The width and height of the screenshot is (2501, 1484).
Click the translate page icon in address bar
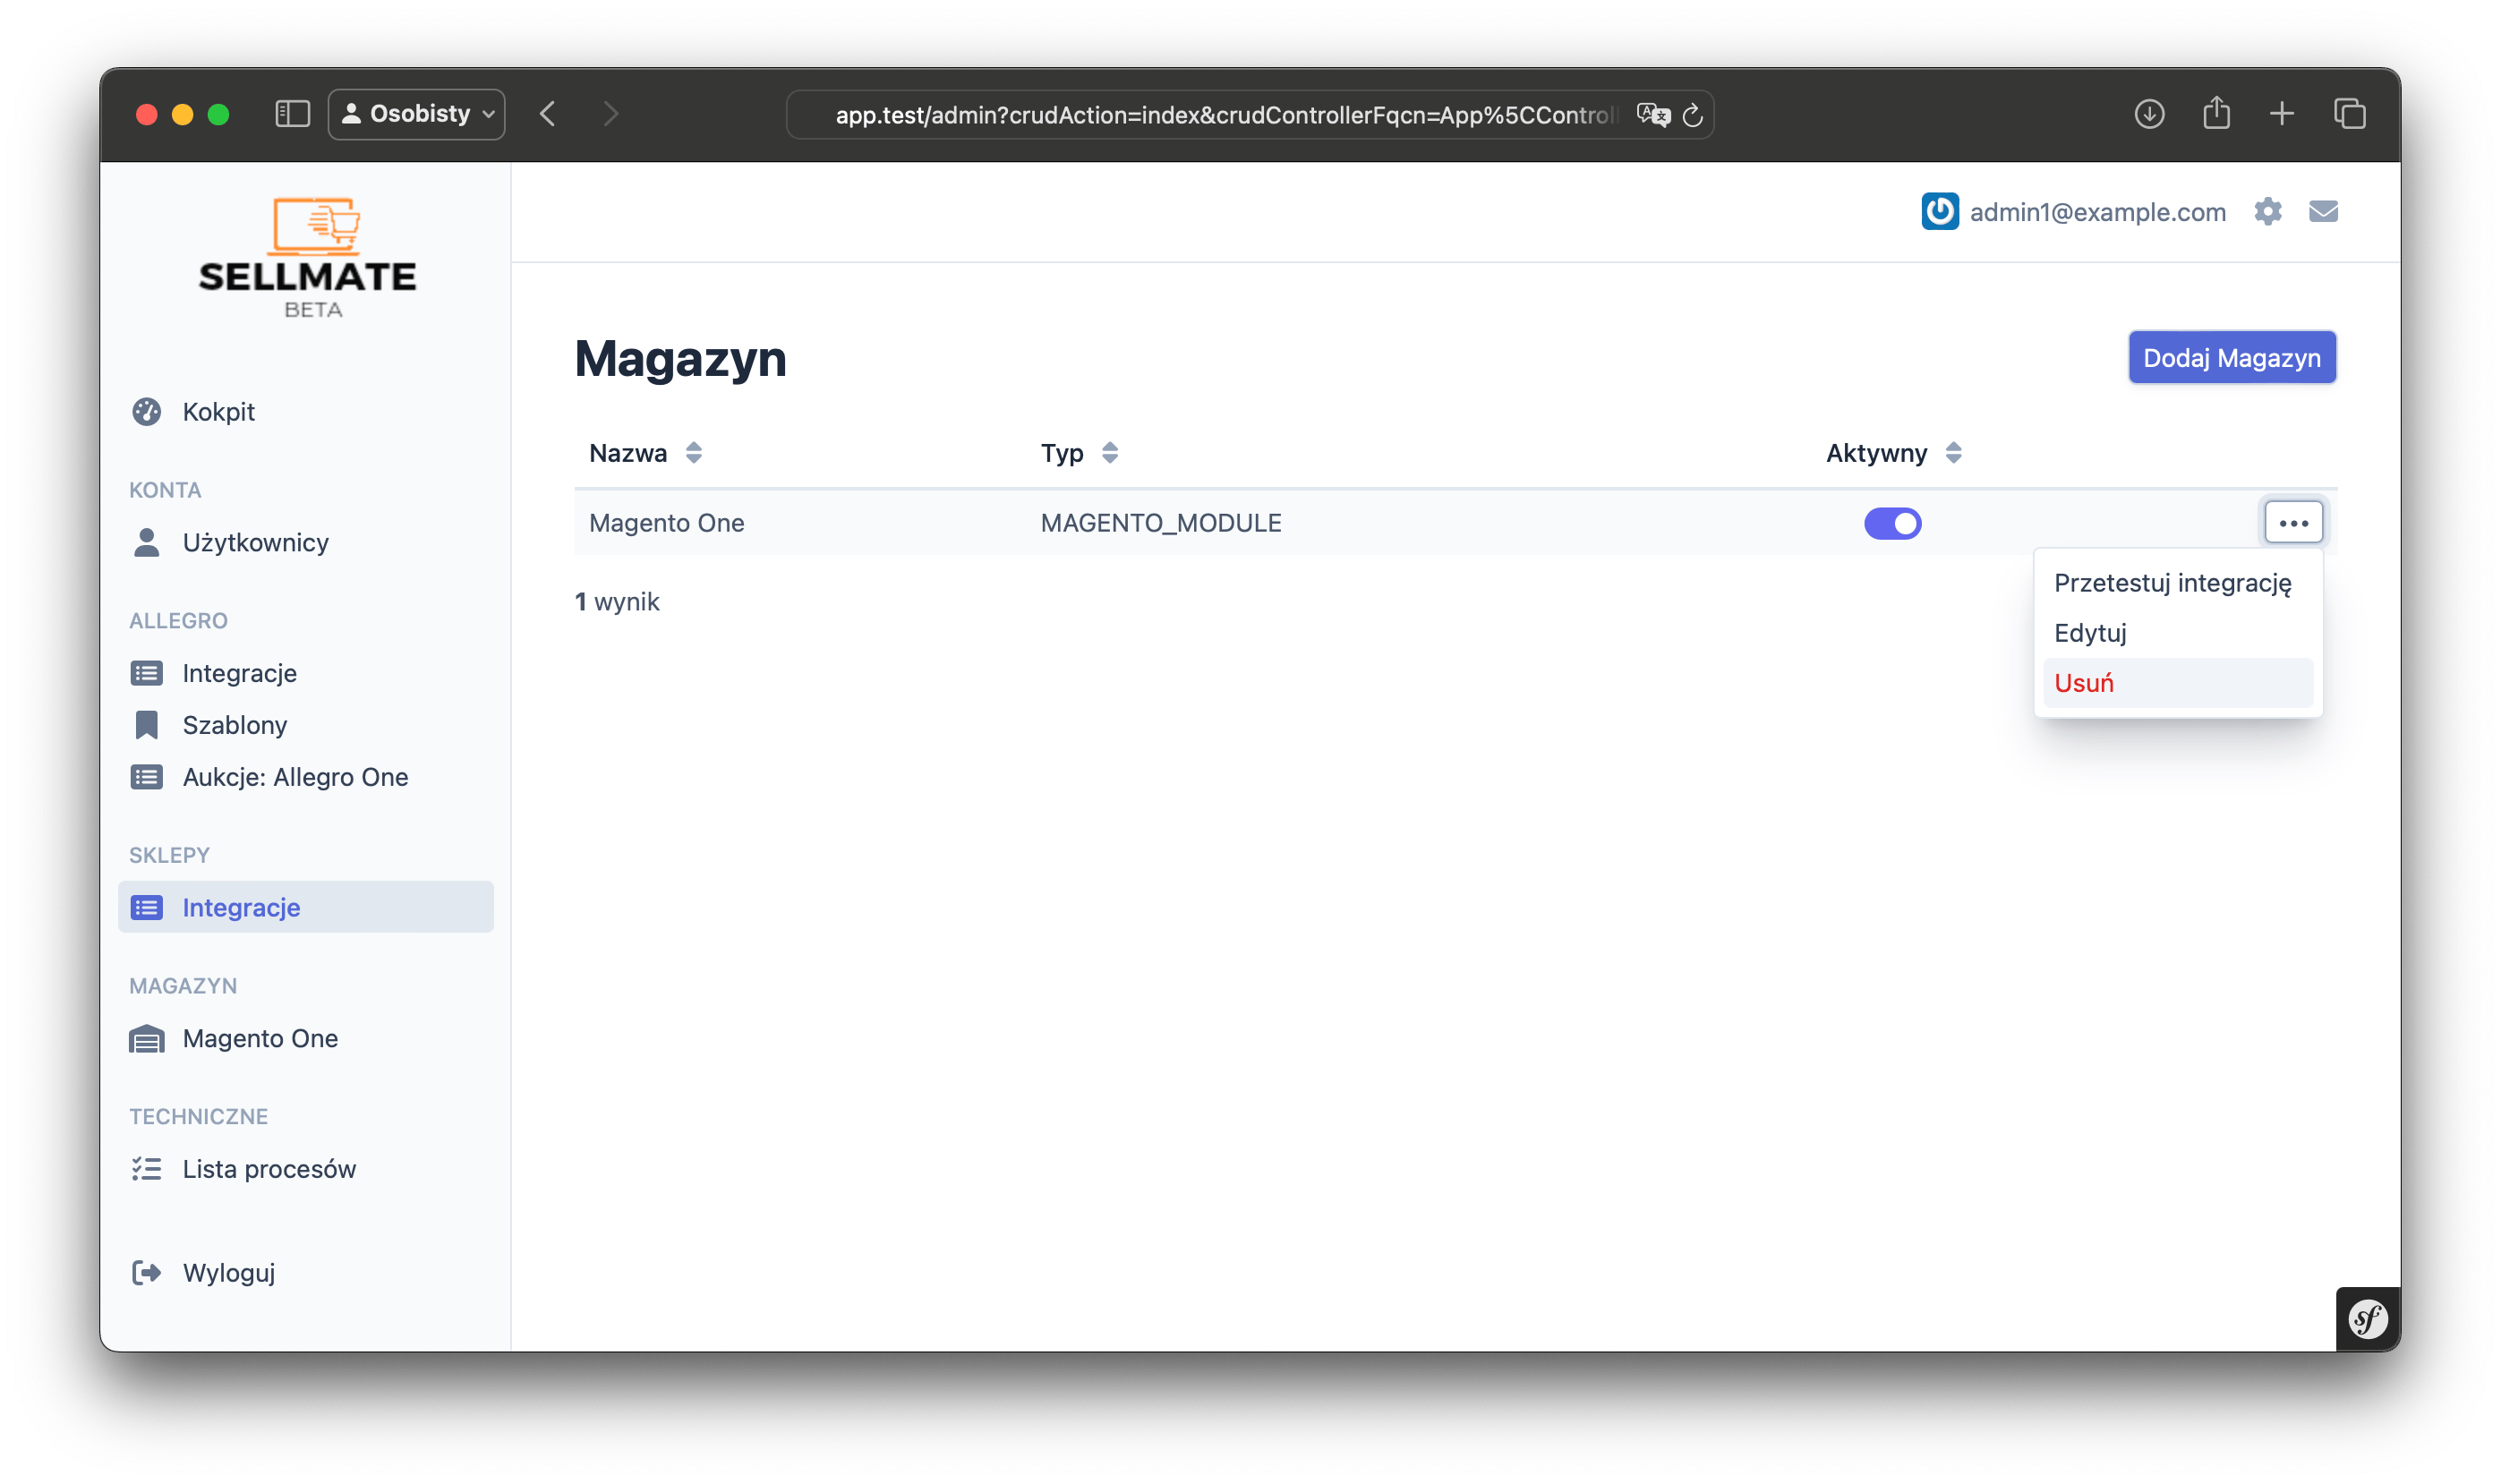[1652, 115]
